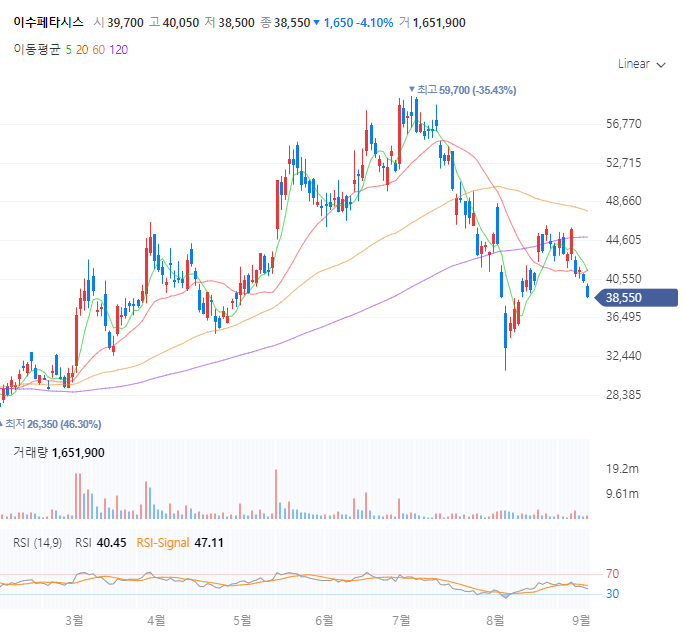Click the 거래량 1,651,900 volume label

[x=59, y=453]
